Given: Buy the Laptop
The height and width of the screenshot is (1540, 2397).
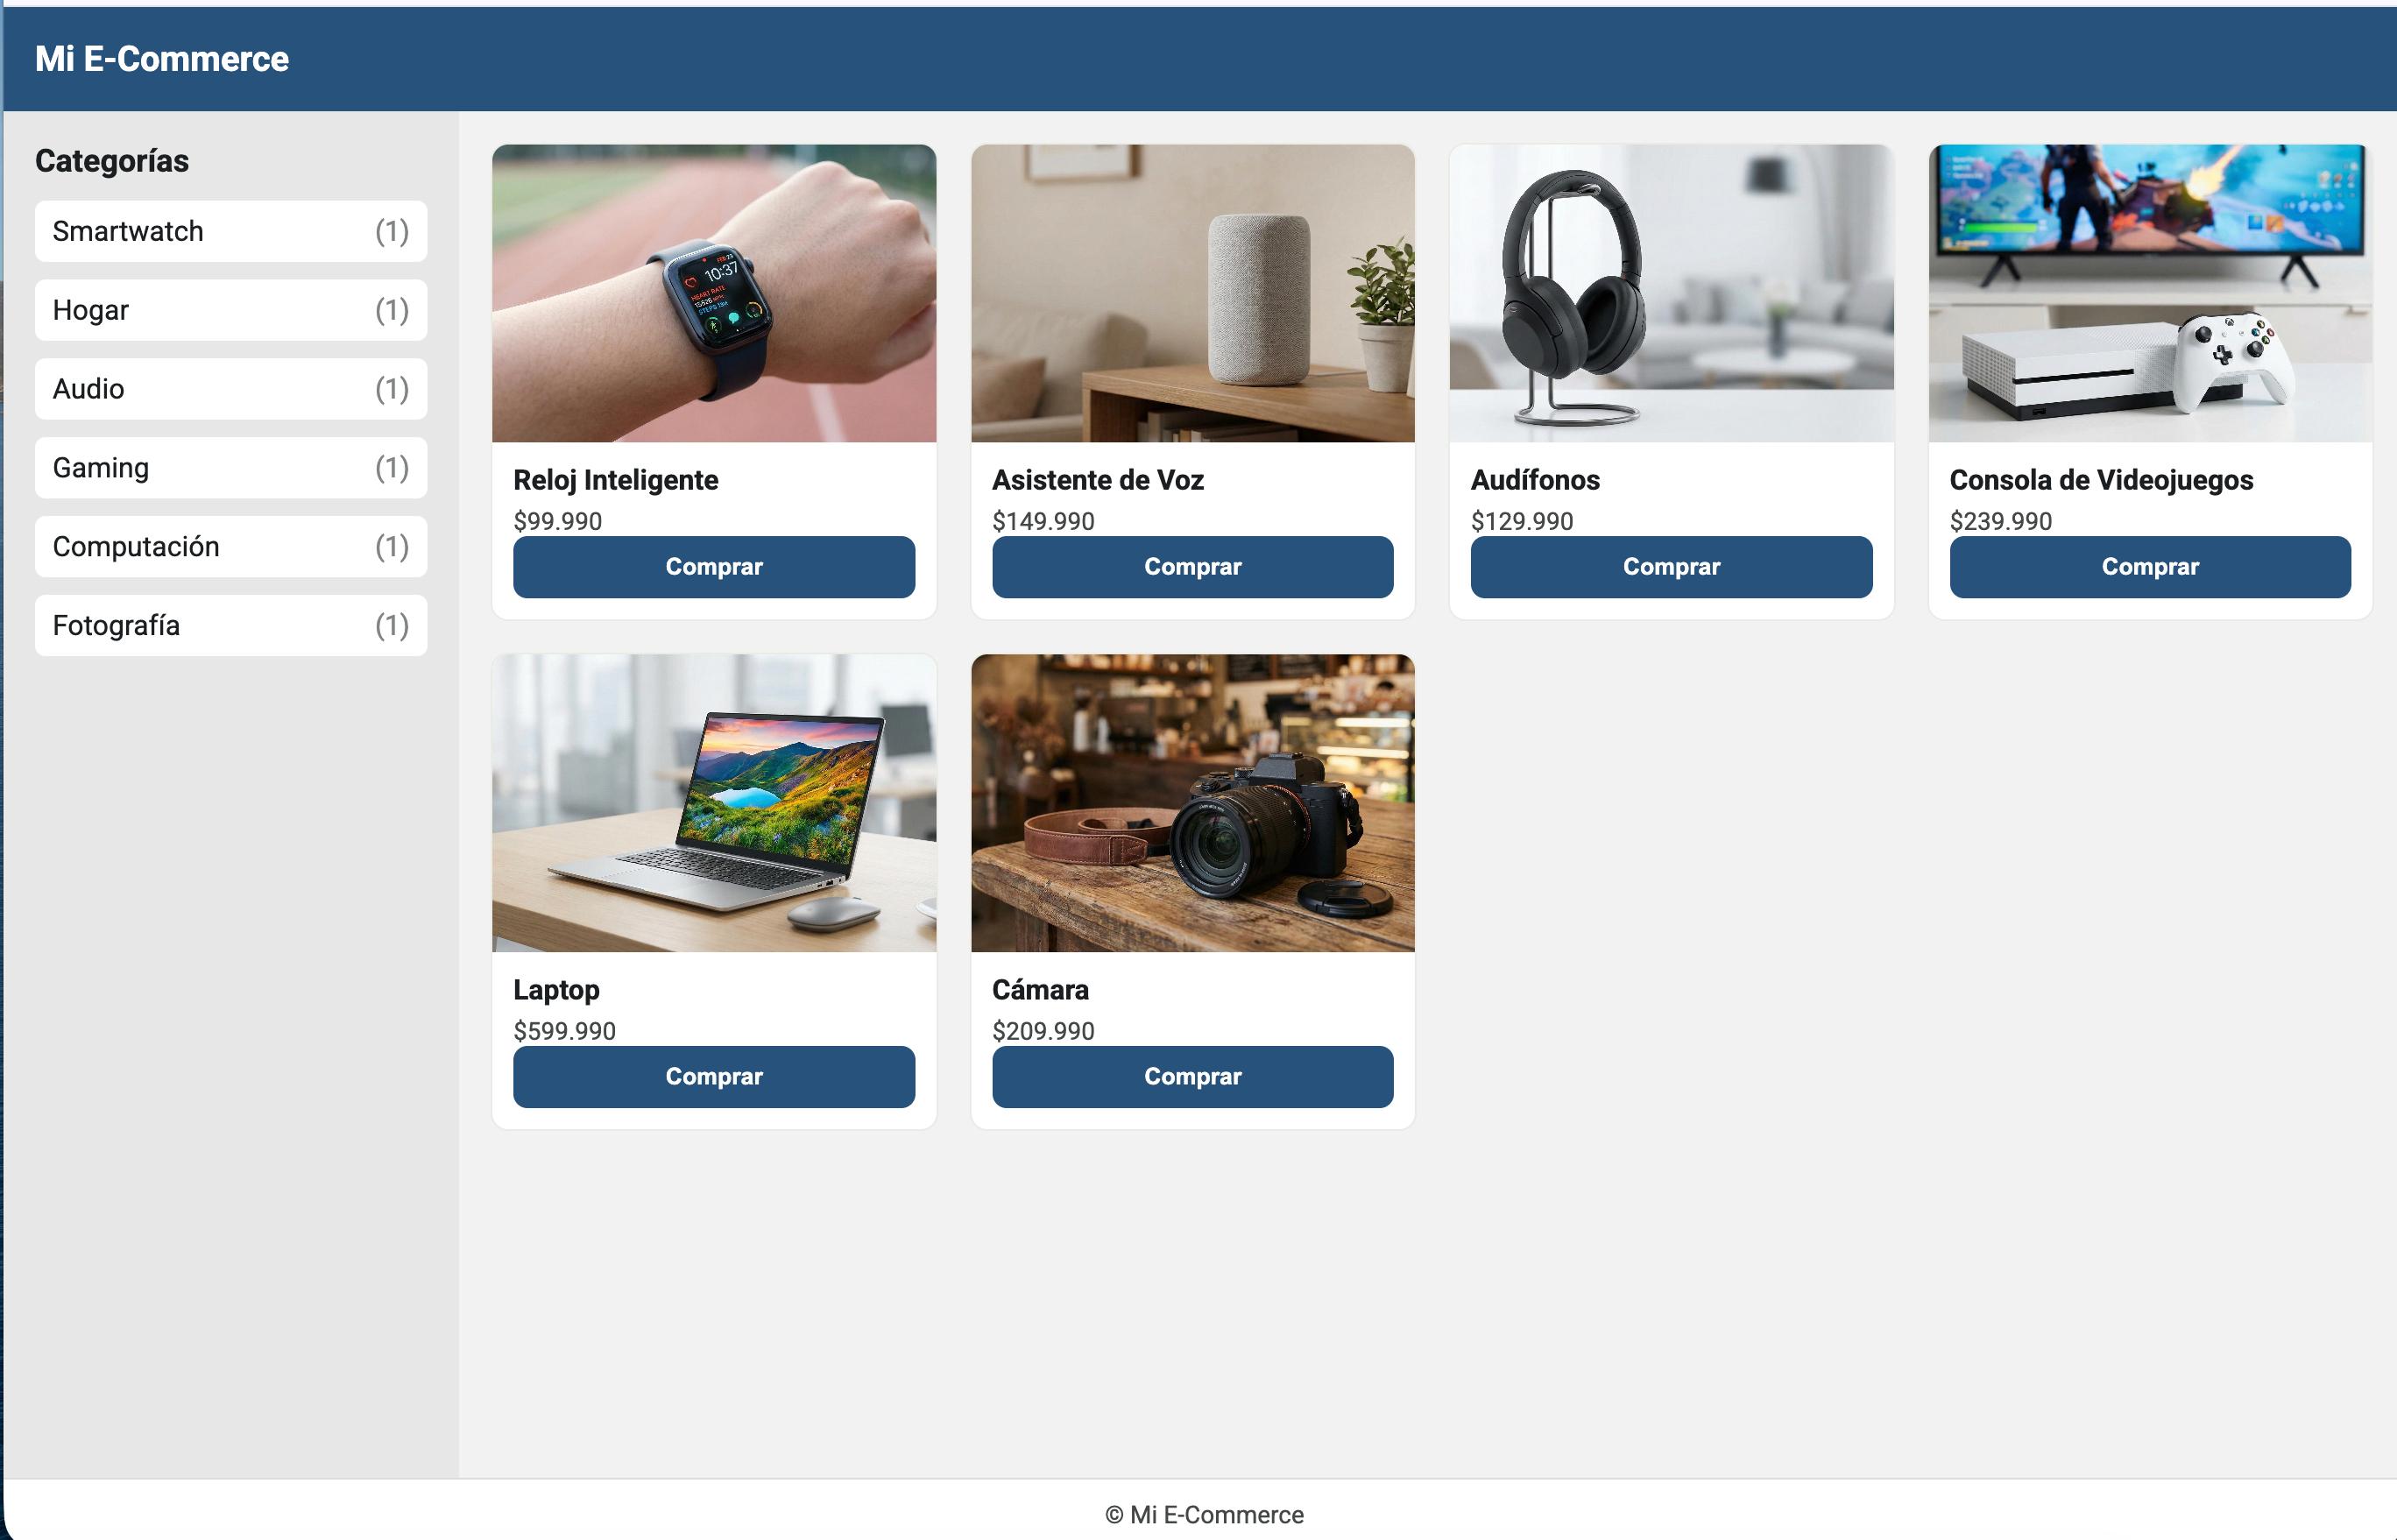Looking at the screenshot, I should click(714, 1077).
